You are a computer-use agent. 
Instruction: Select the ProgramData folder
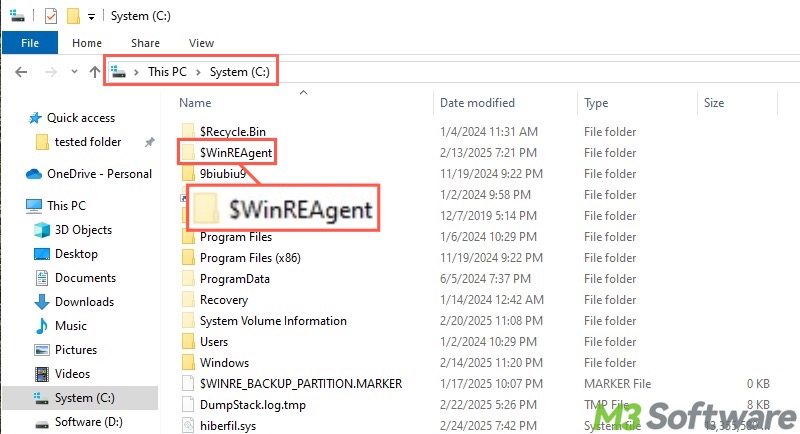pos(235,279)
